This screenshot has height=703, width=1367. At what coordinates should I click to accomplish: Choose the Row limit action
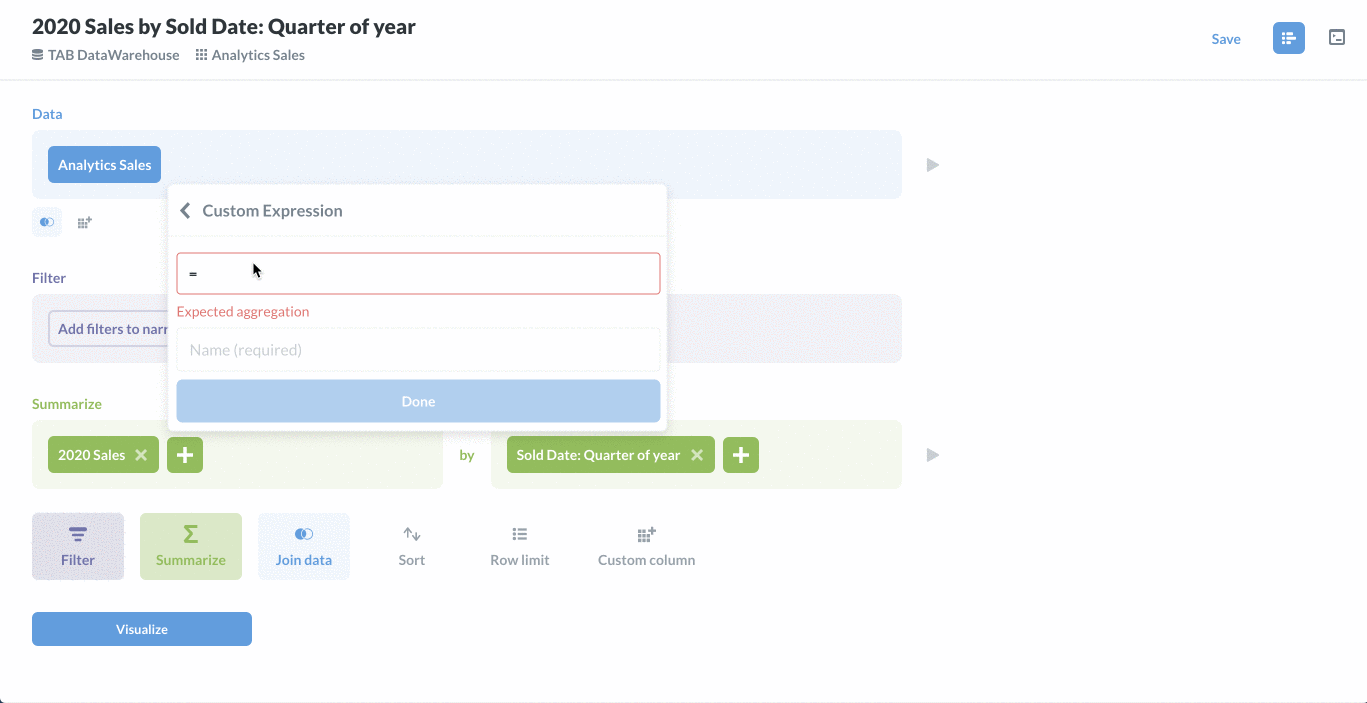pos(520,547)
